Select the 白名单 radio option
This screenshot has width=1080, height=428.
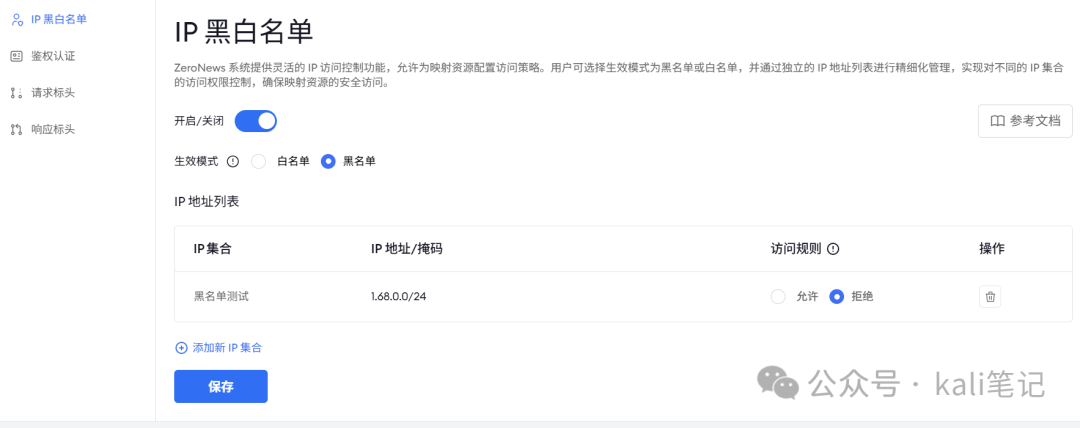click(x=258, y=161)
